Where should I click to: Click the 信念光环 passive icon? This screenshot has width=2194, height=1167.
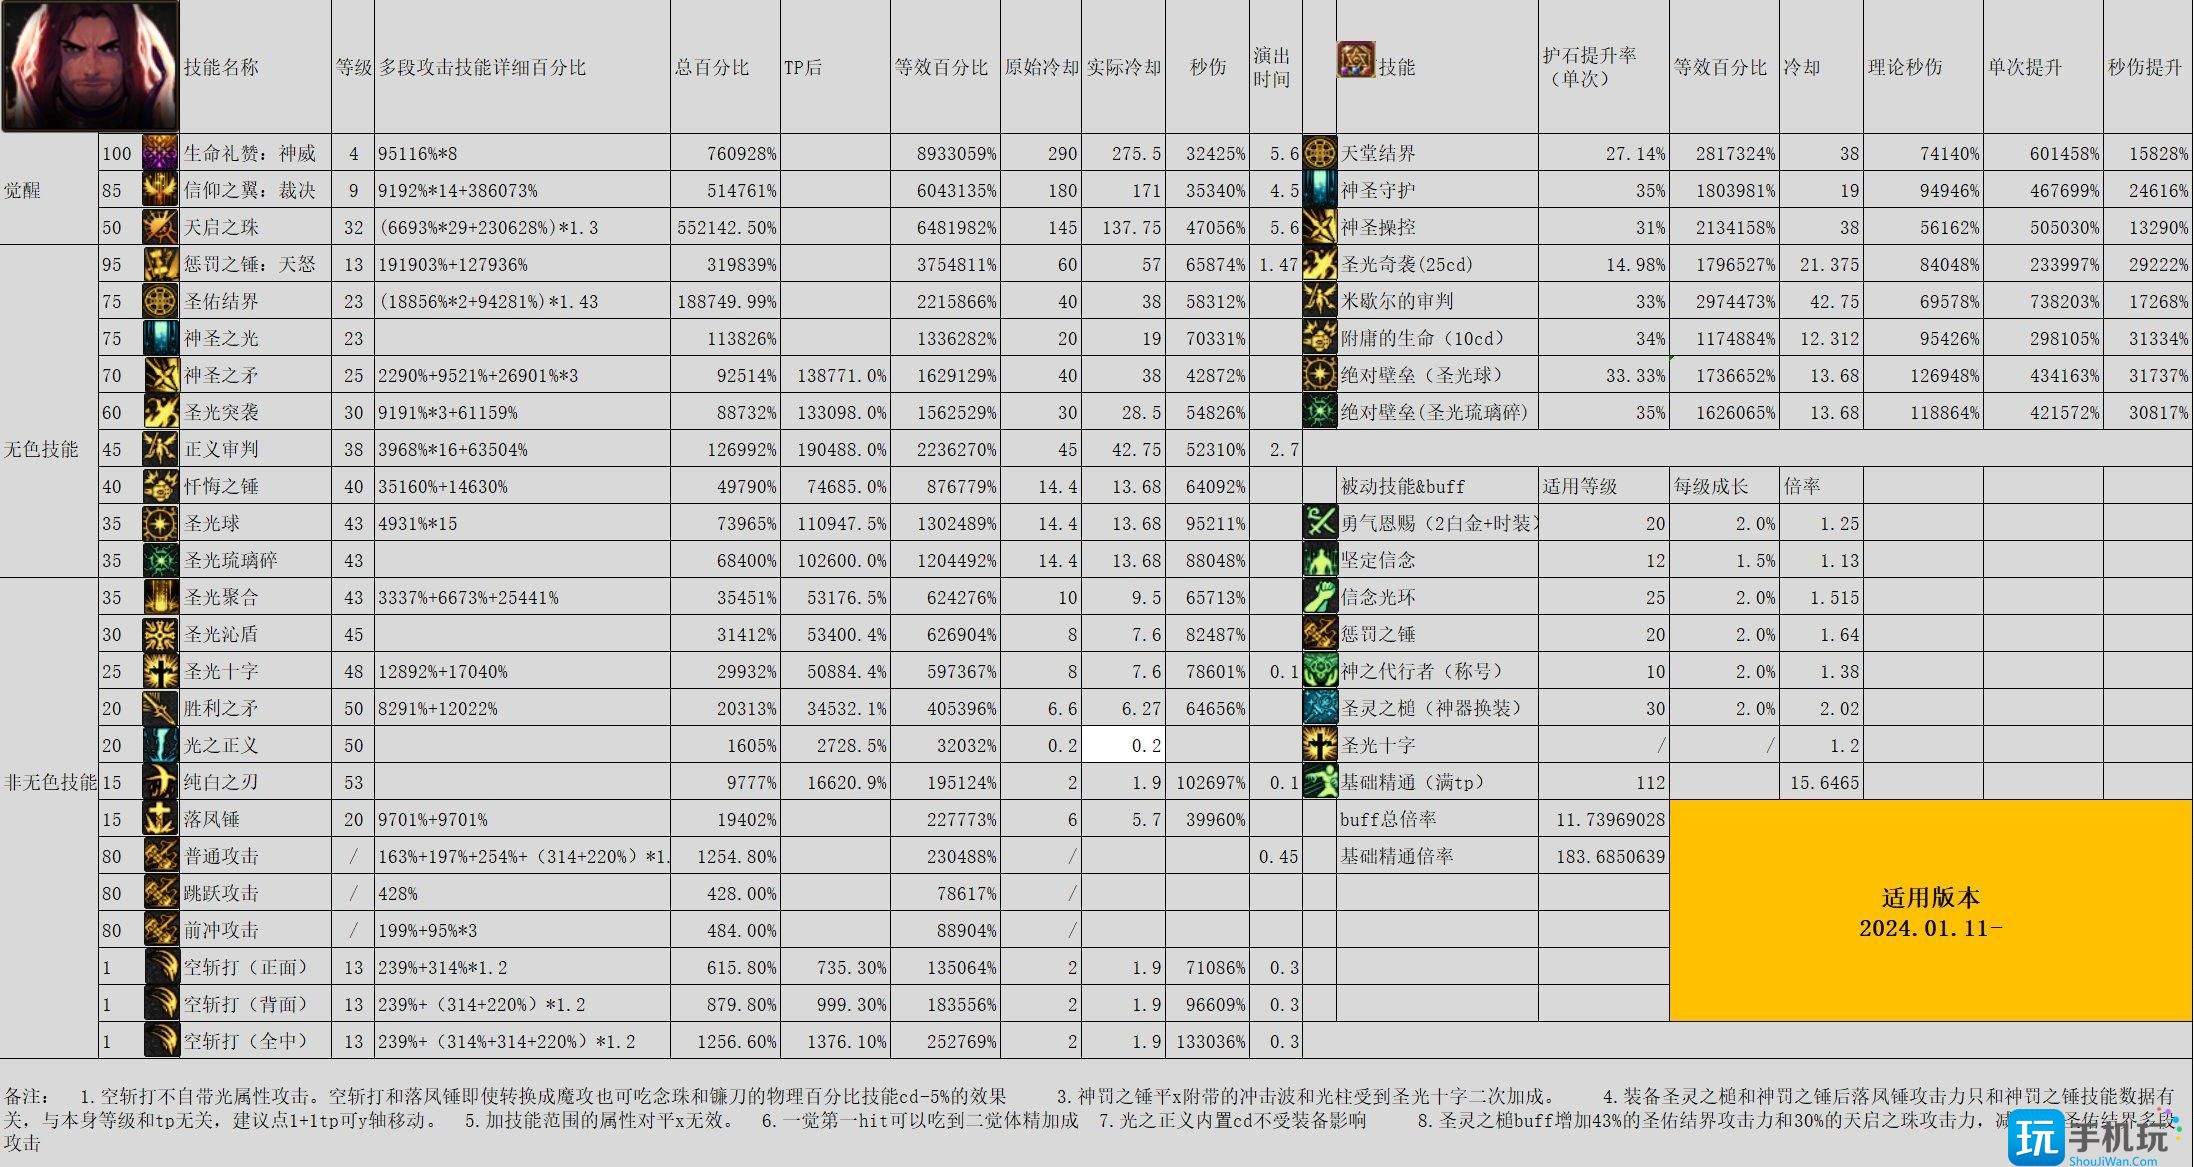coord(1320,597)
